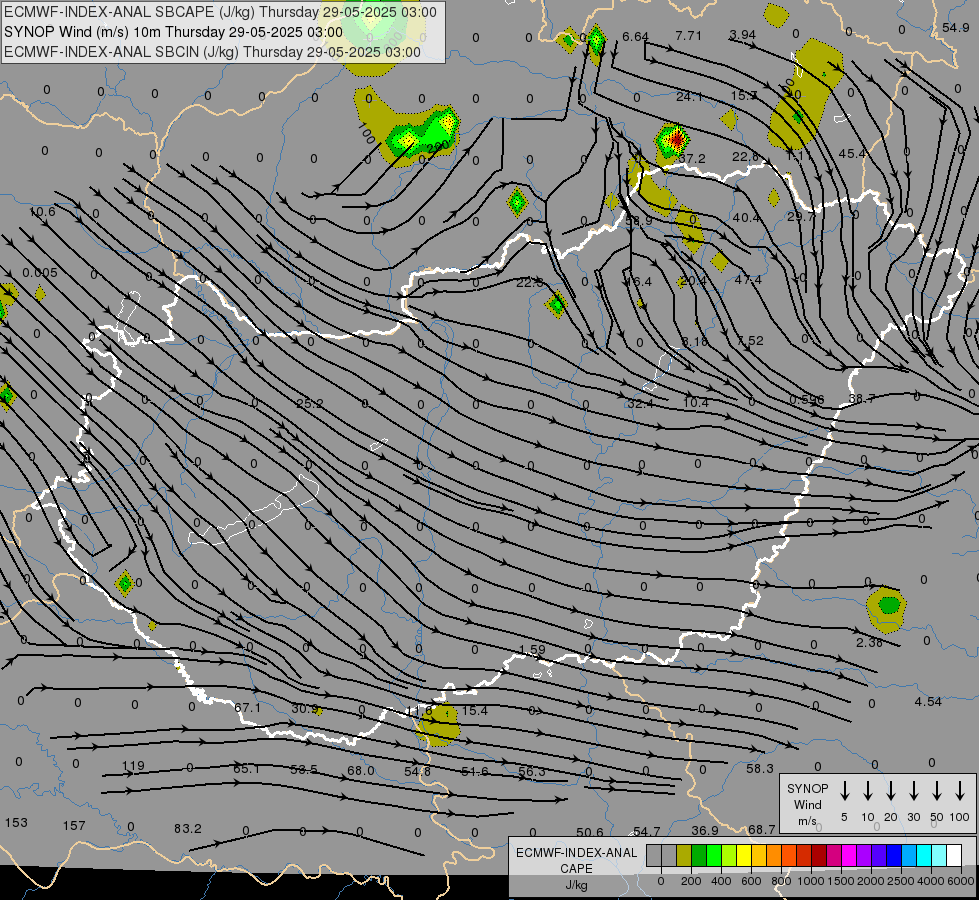The height and width of the screenshot is (900, 979).
Task: Pick the olive swatch in CAPE legend
Action: click(684, 856)
